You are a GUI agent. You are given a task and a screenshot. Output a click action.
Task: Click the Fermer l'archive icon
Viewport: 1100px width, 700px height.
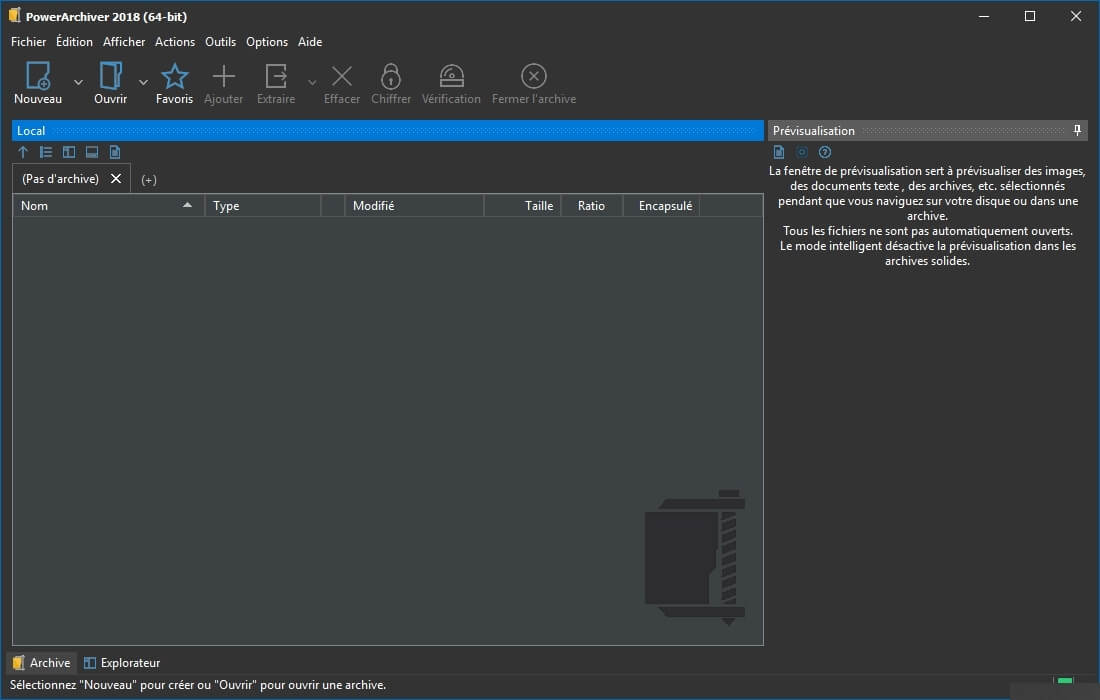point(533,75)
